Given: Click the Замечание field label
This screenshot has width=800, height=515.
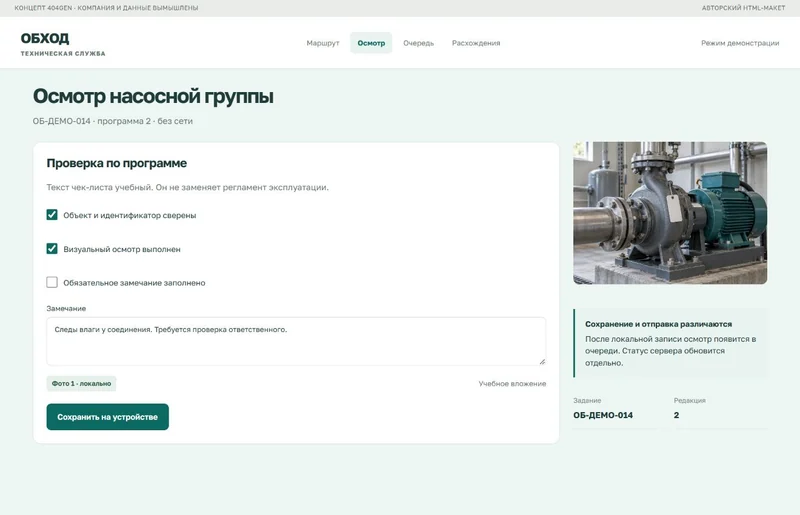Looking at the screenshot, I should [x=66, y=308].
